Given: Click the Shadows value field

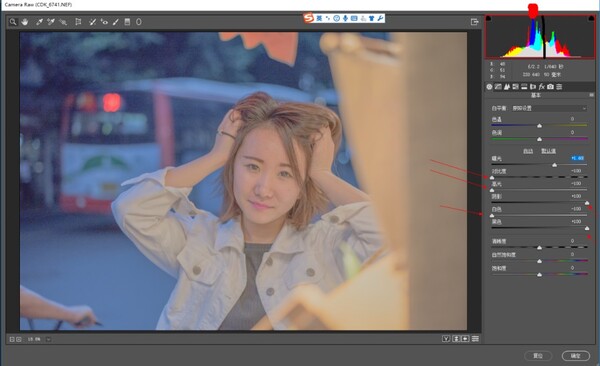Looking at the screenshot, I should click(576, 196).
